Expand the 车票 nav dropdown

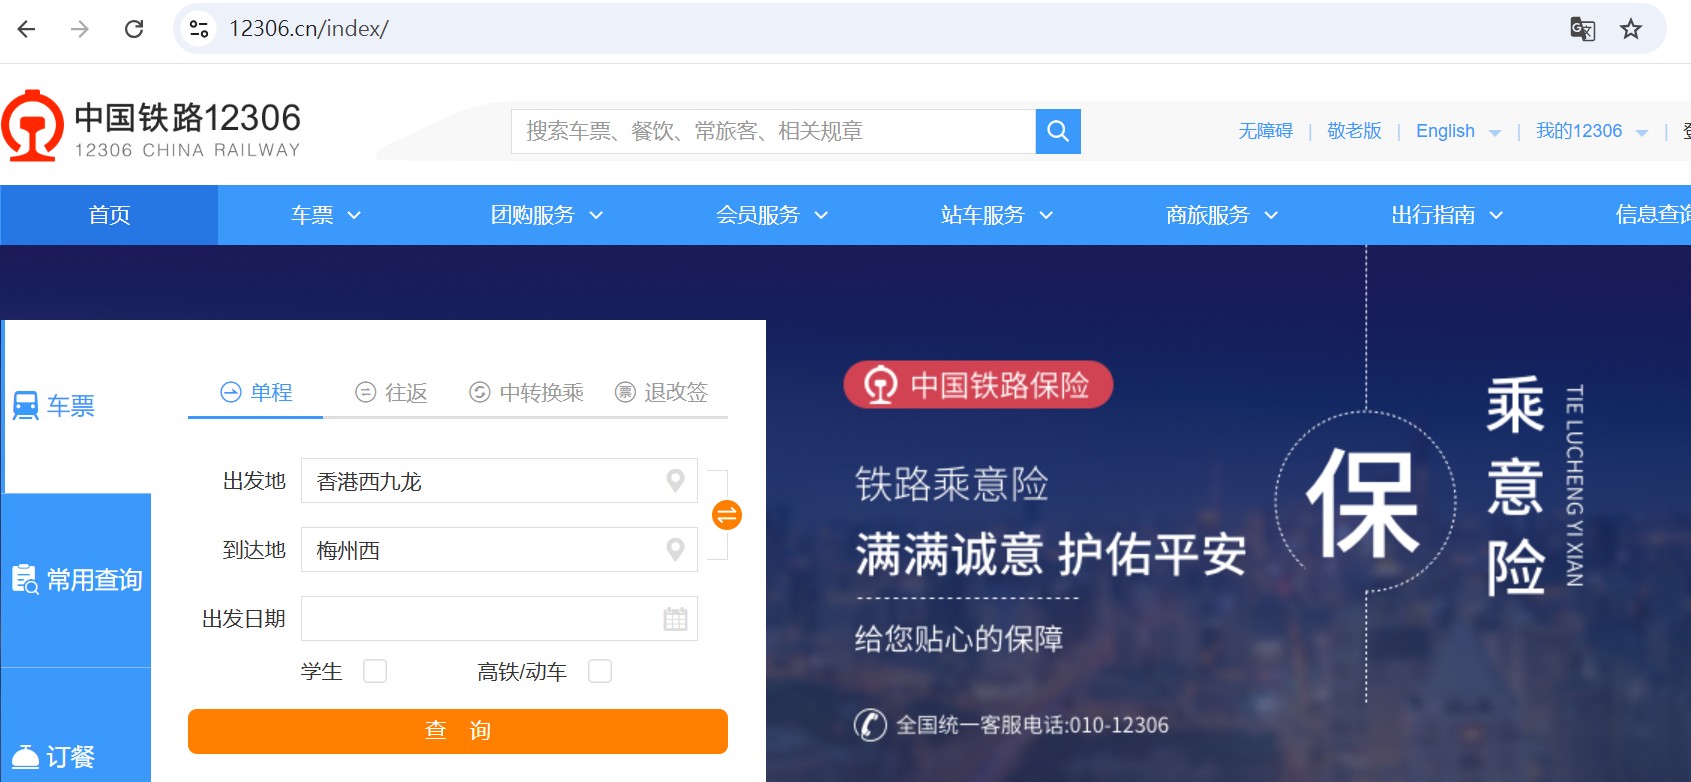tap(354, 215)
